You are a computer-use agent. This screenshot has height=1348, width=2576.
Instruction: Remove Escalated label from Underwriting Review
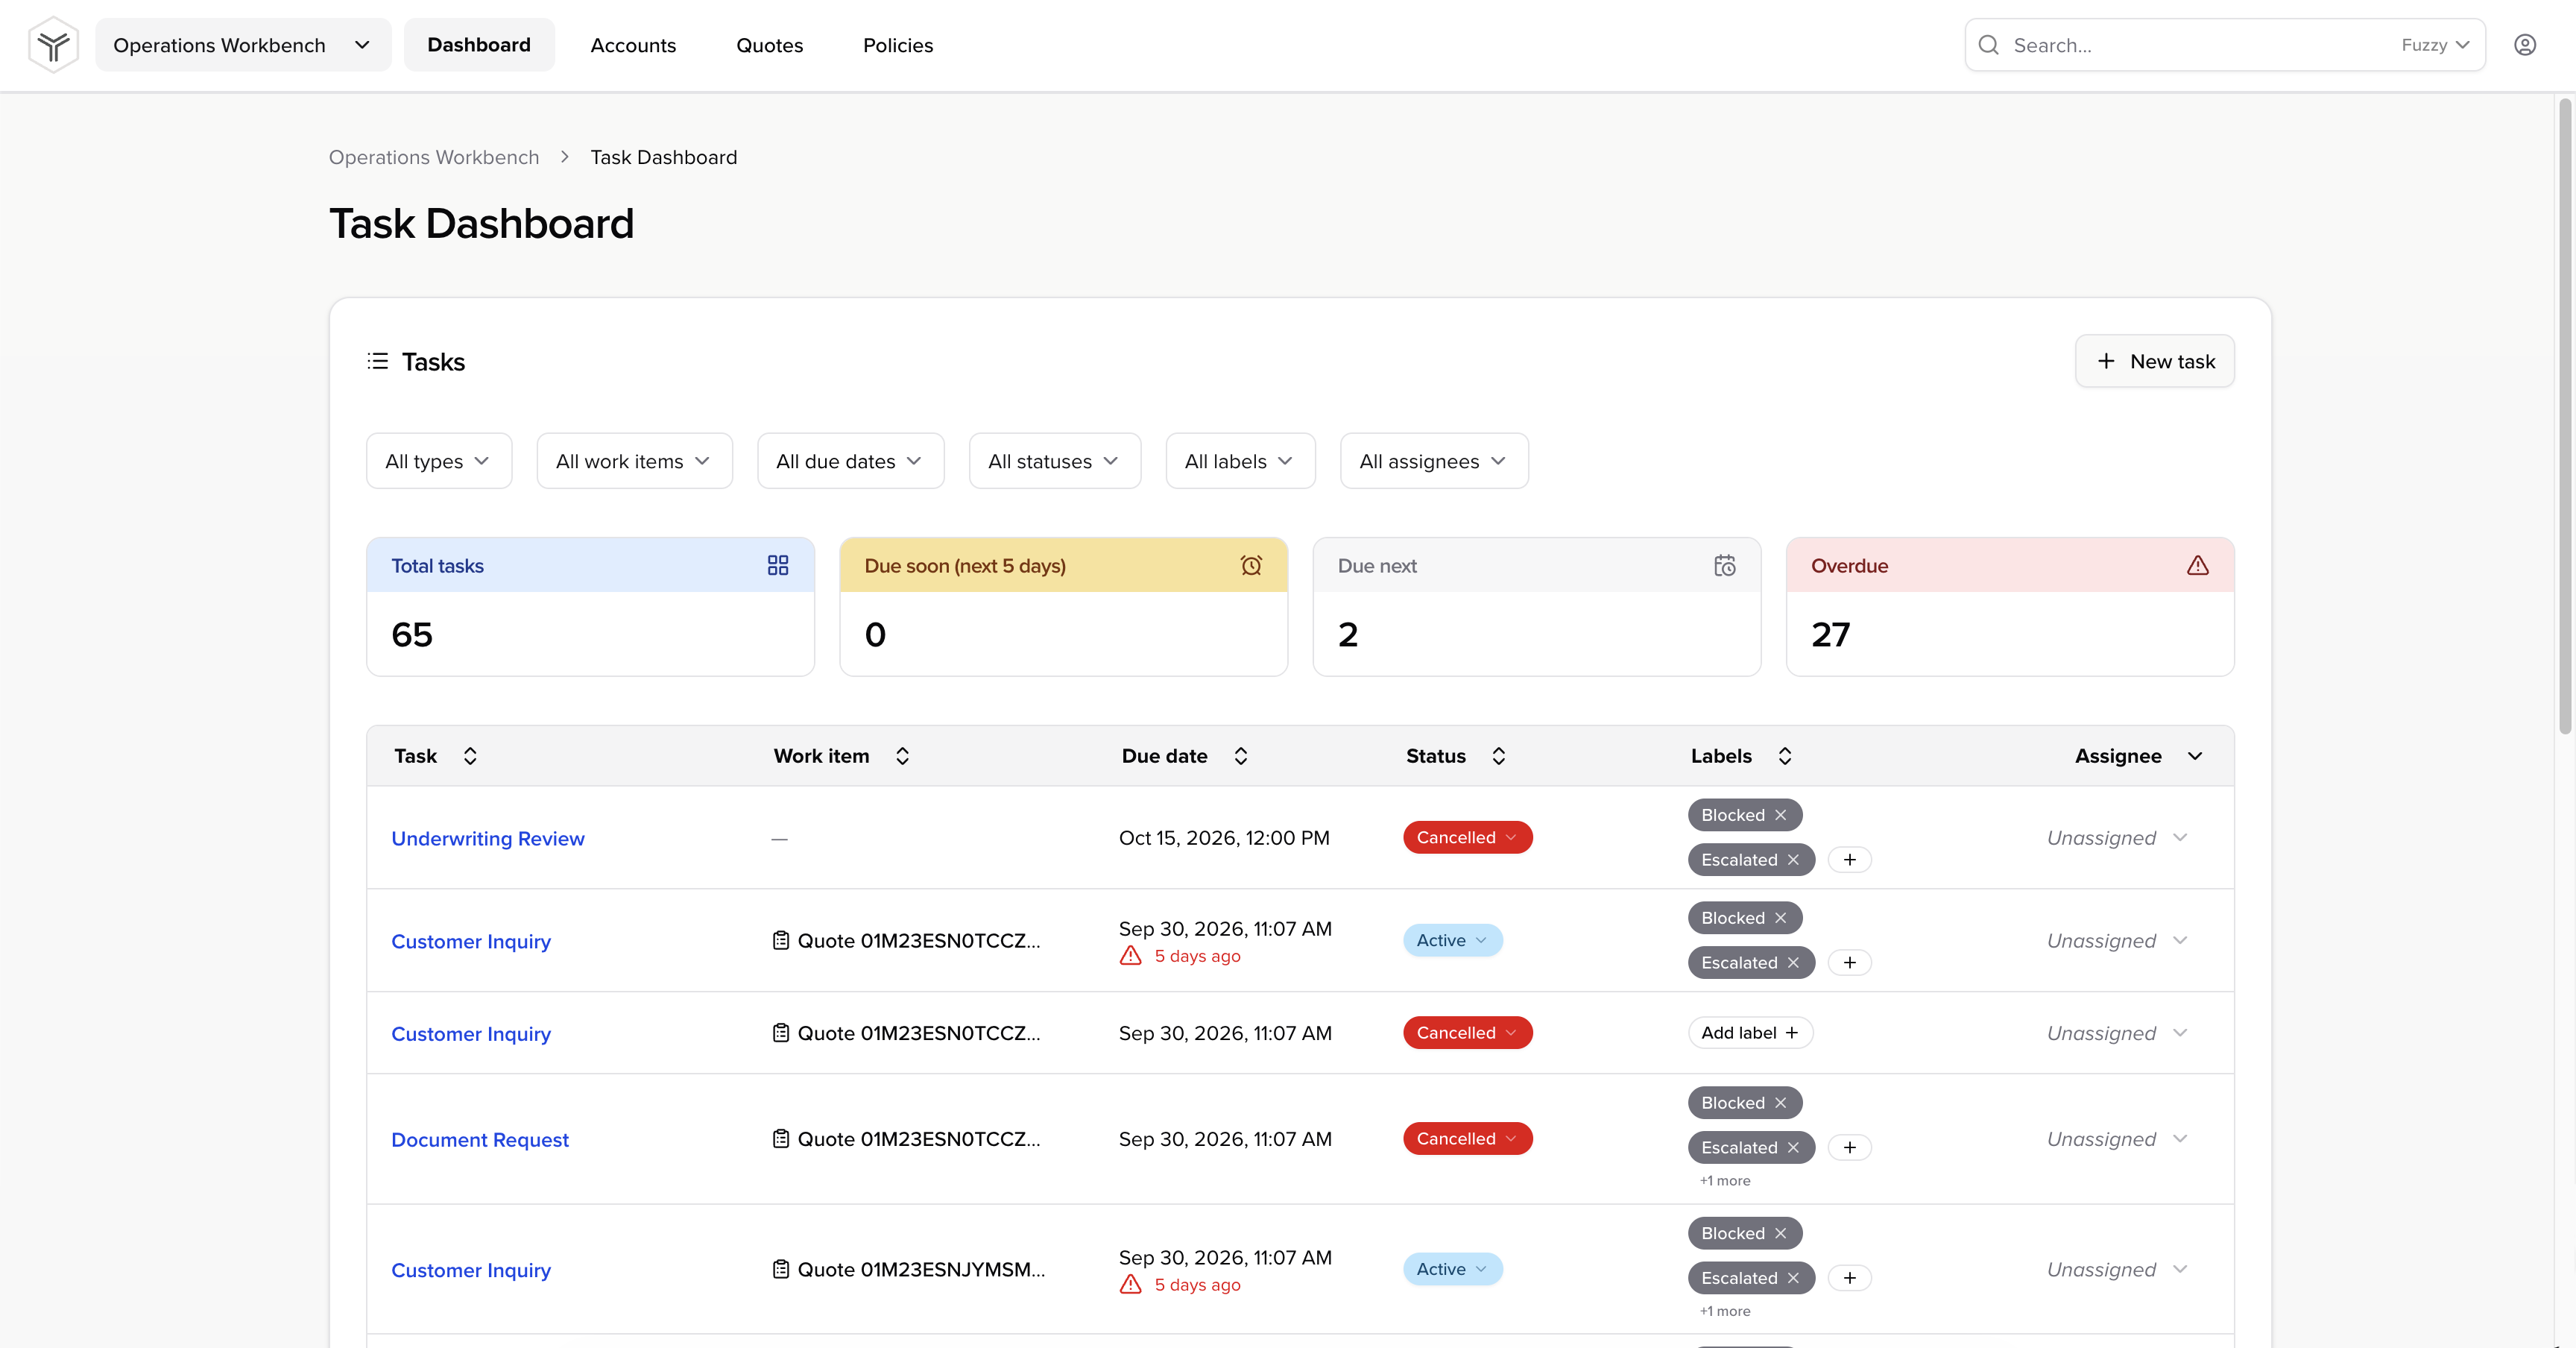coord(1793,860)
